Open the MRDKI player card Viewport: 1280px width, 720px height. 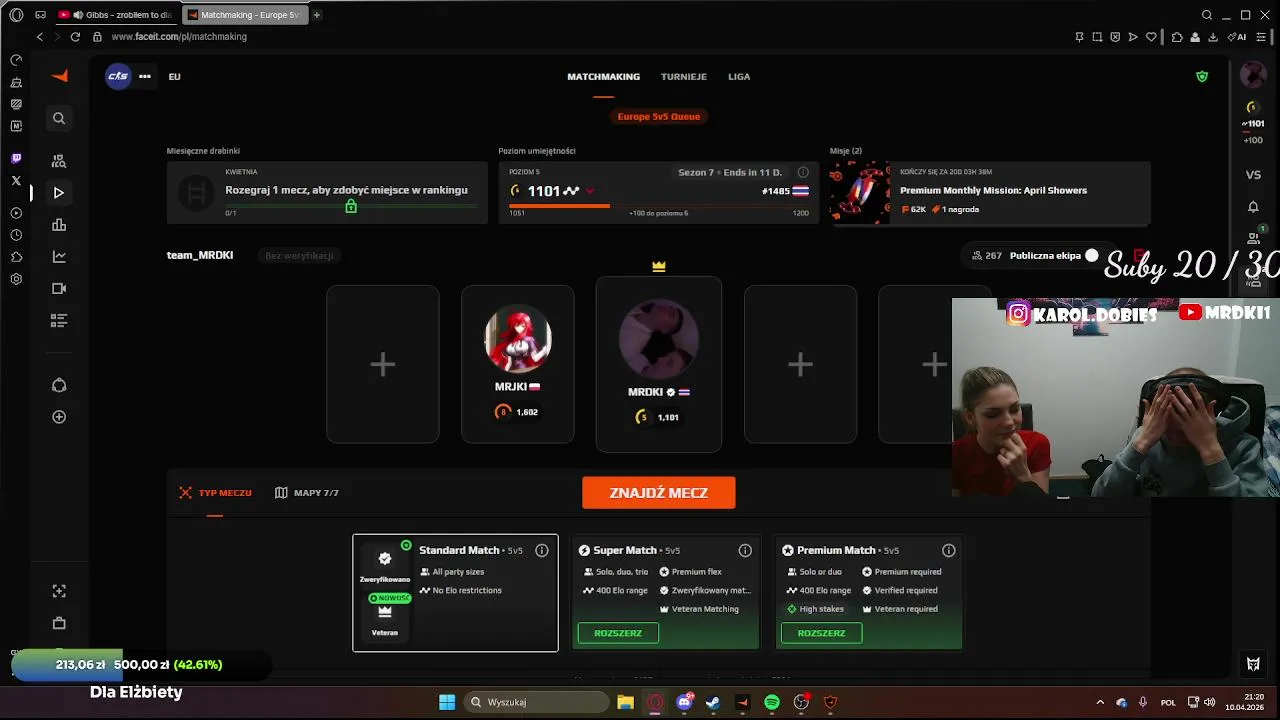pos(659,364)
